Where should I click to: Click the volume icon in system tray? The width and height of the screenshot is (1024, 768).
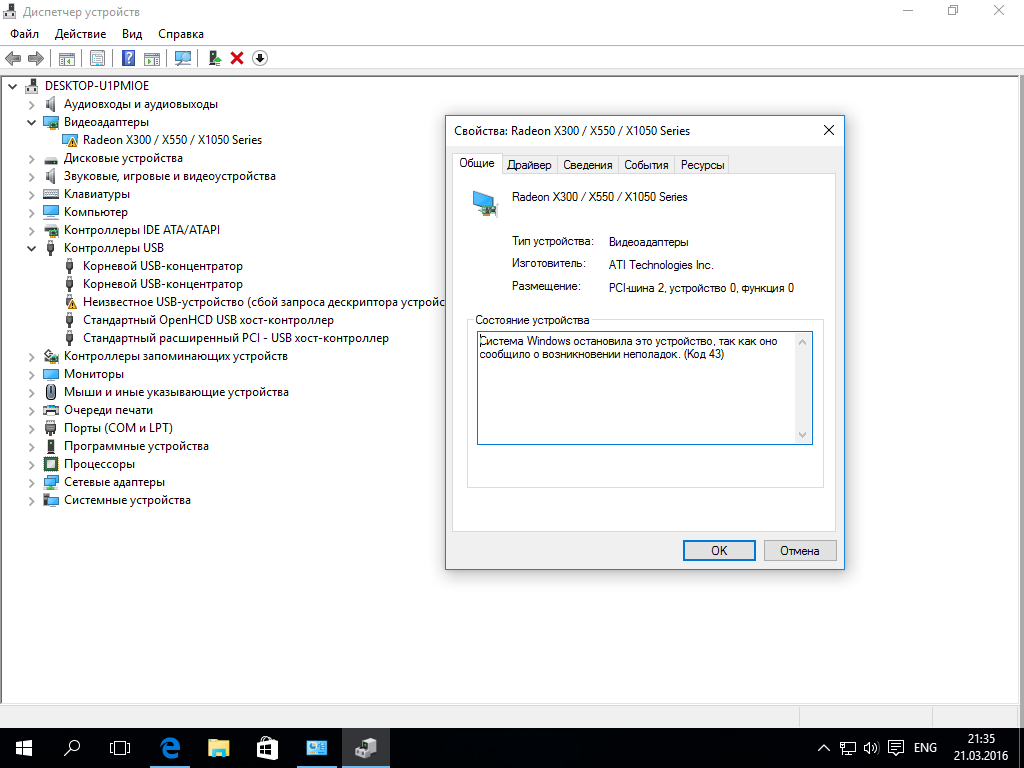(871, 748)
